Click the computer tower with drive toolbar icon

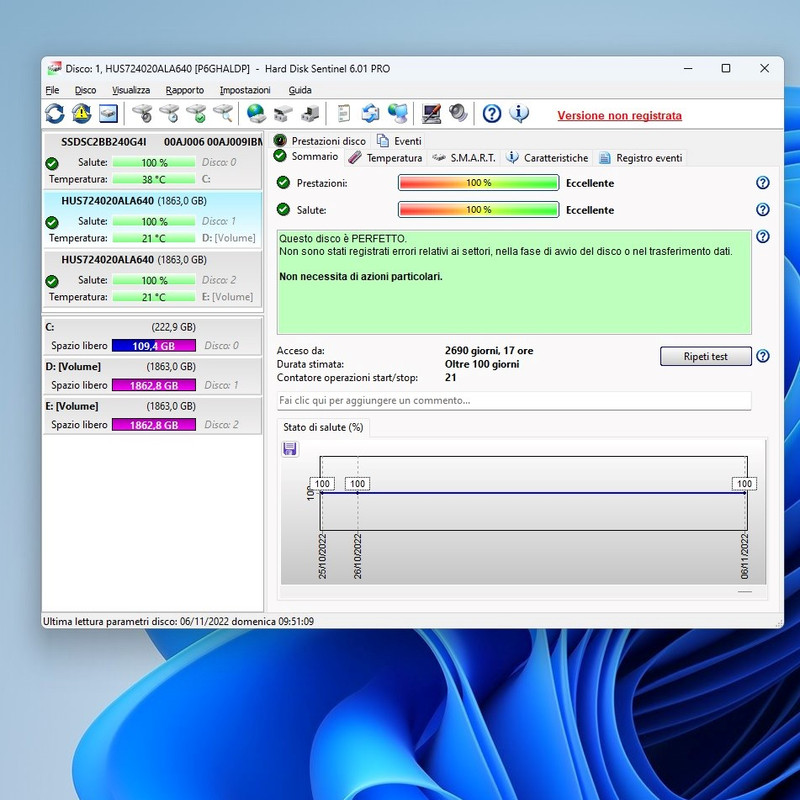(x=310, y=113)
